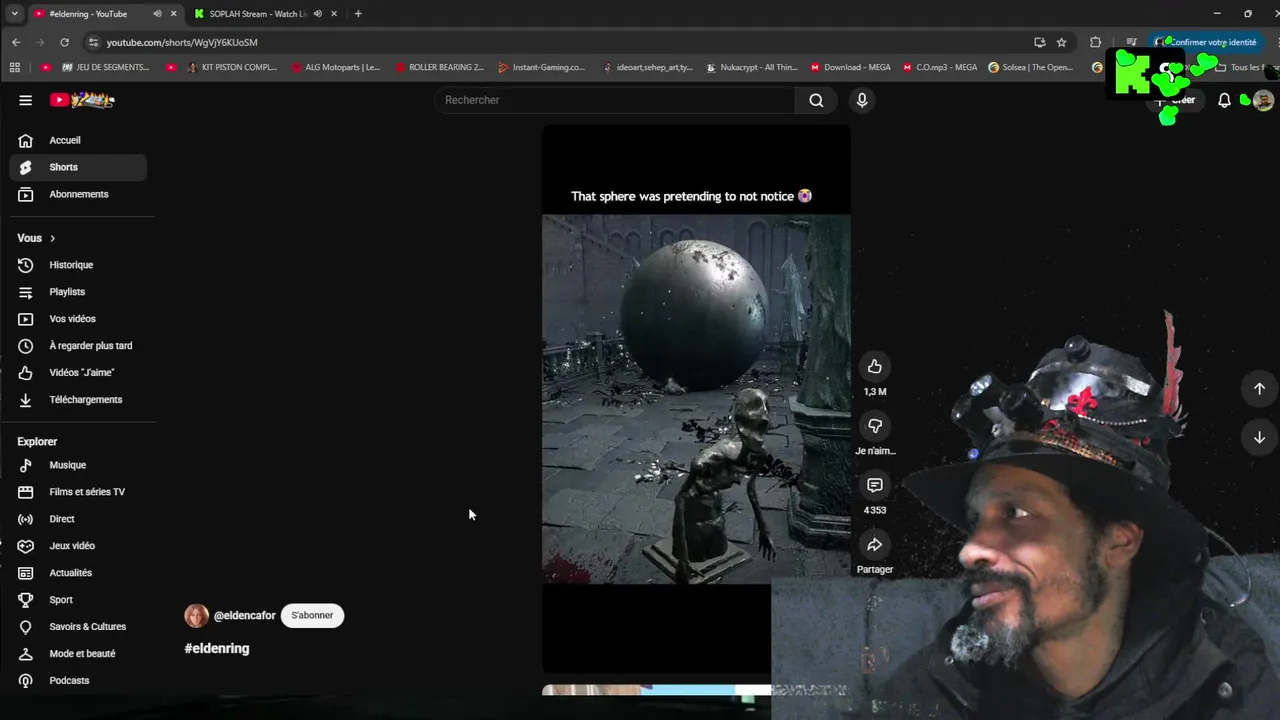
Task: Open ROLLER BEARING bookmark
Action: pos(439,67)
